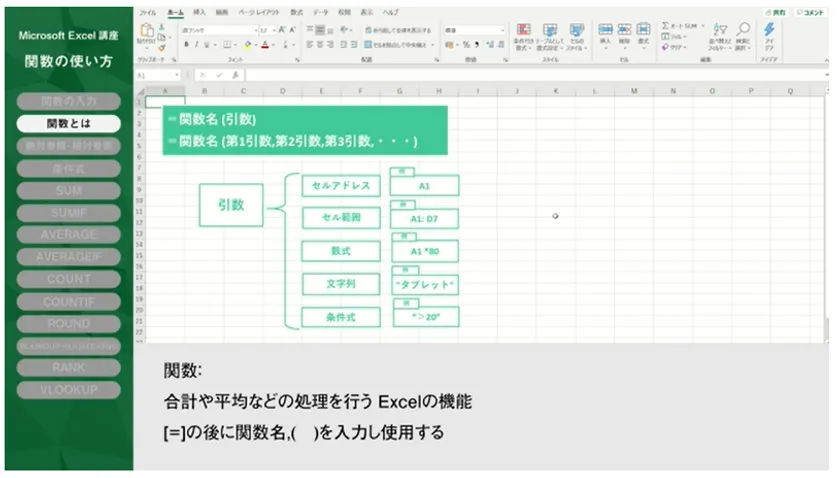The height and width of the screenshot is (478, 840).
Task: Click the comma style icon
Action: 476,45
